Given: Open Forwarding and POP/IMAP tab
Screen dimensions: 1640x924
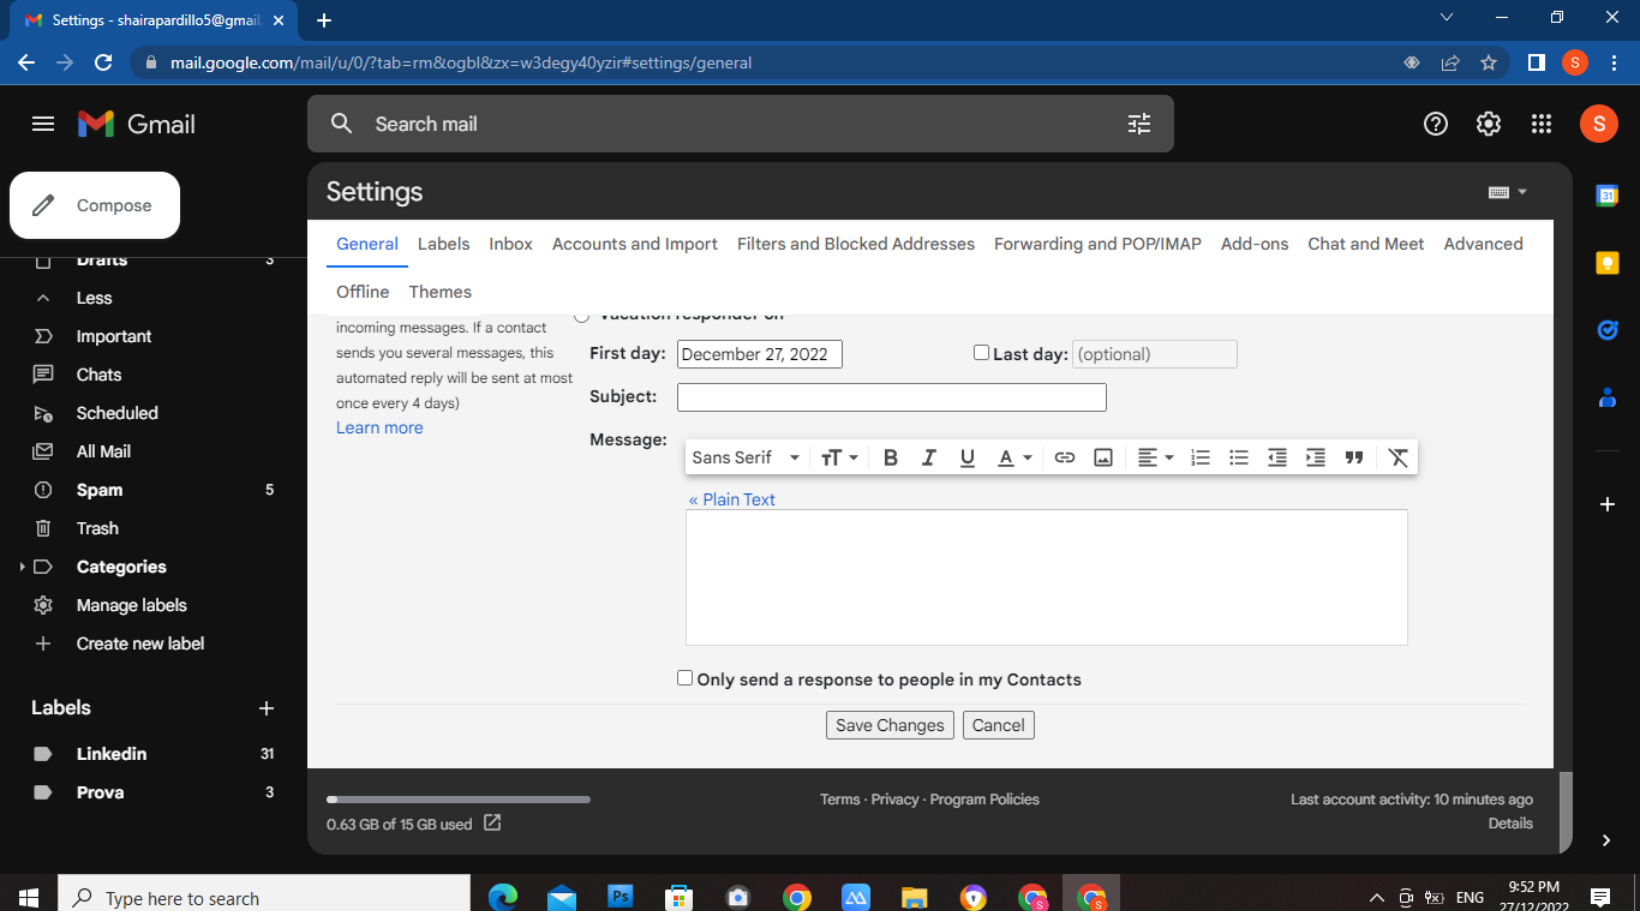Looking at the screenshot, I should click(x=1097, y=244).
